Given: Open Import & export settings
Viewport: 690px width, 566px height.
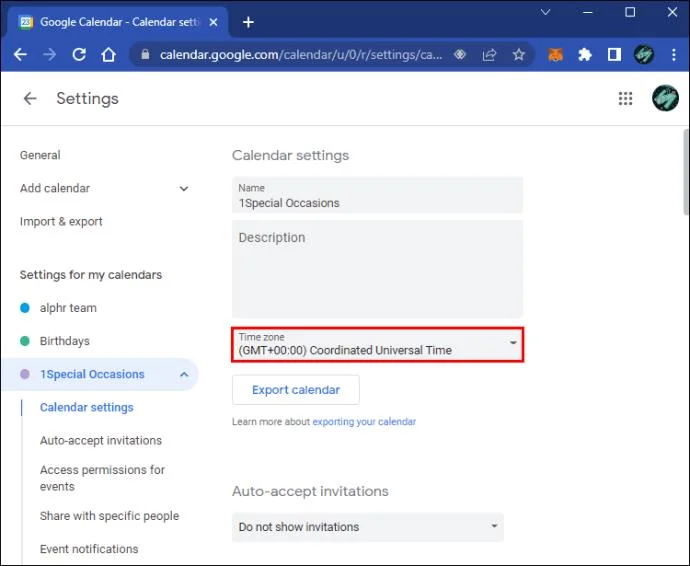Looking at the screenshot, I should [61, 221].
